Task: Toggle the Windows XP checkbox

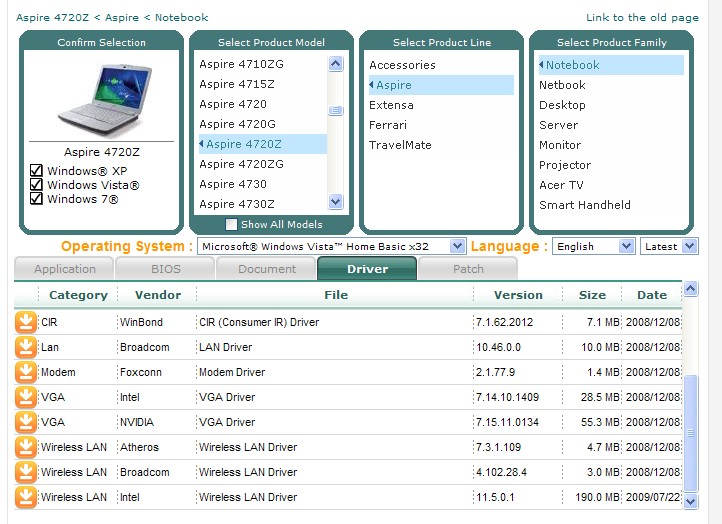Action: point(36,170)
